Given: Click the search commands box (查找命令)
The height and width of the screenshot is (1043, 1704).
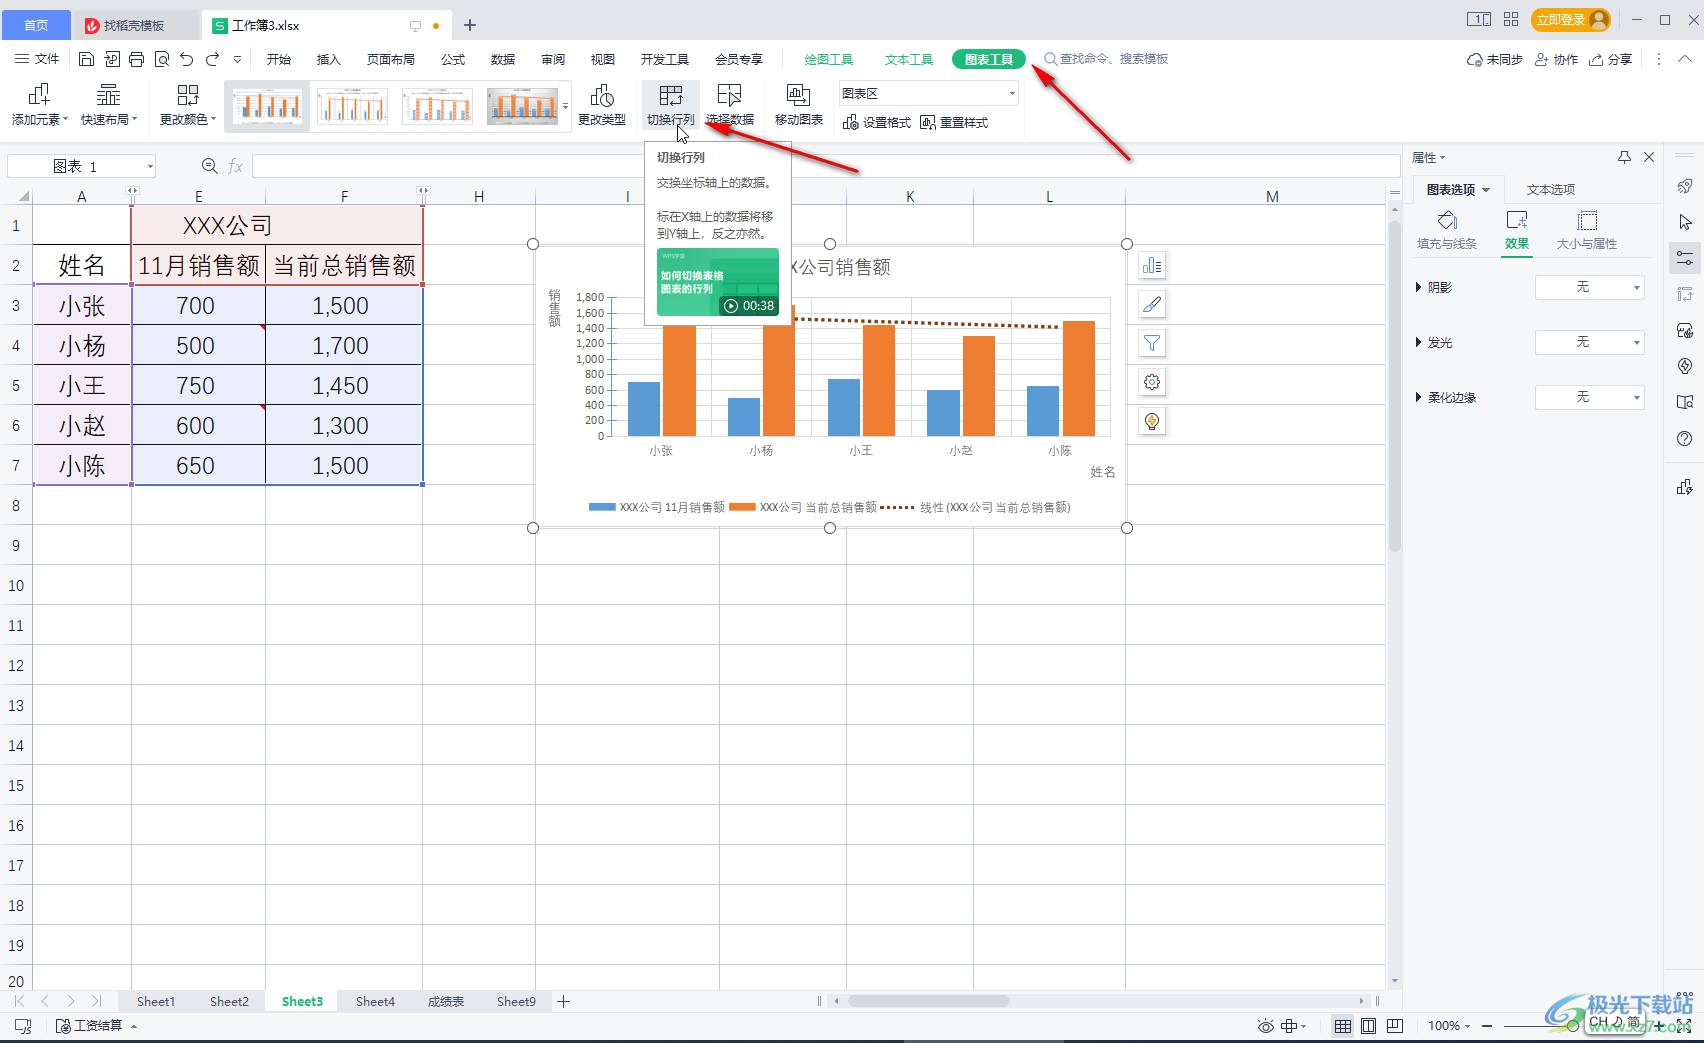Looking at the screenshot, I should tap(1106, 59).
